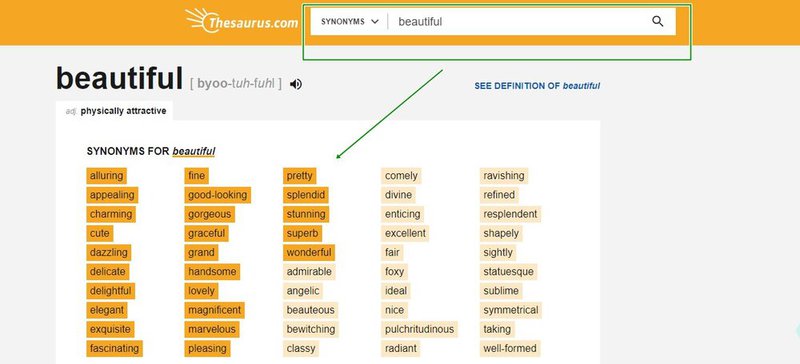Click the Thesaurus.com logo
The height and width of the screenshot is (364, 800).
click(x=242, y=21)
